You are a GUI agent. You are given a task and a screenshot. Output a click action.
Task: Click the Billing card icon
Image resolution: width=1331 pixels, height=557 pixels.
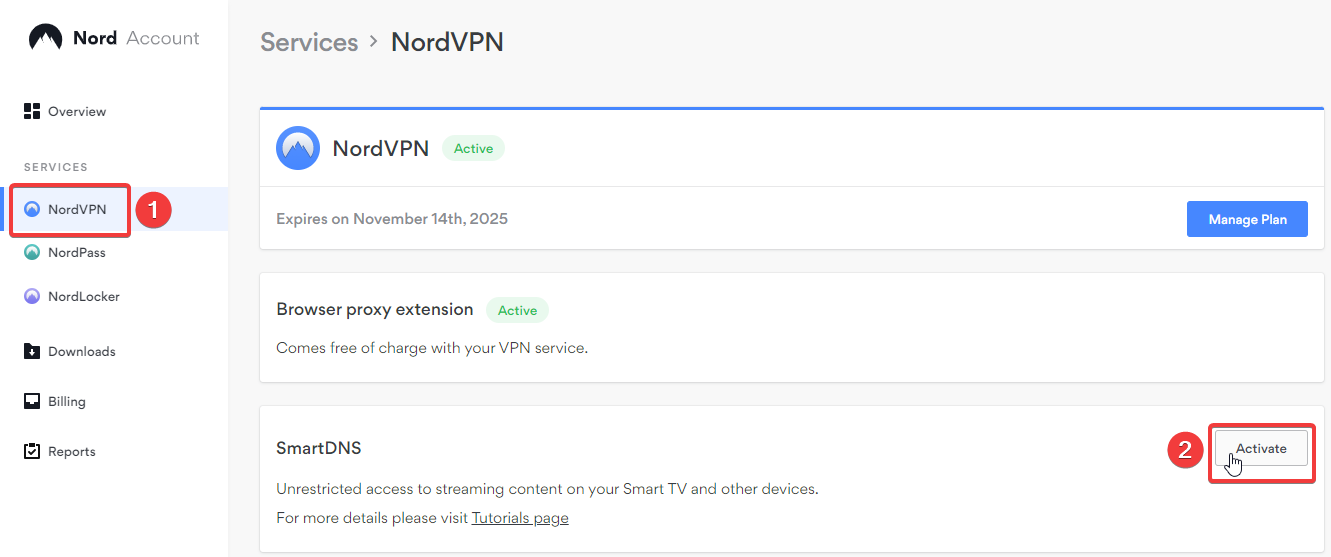32,401
